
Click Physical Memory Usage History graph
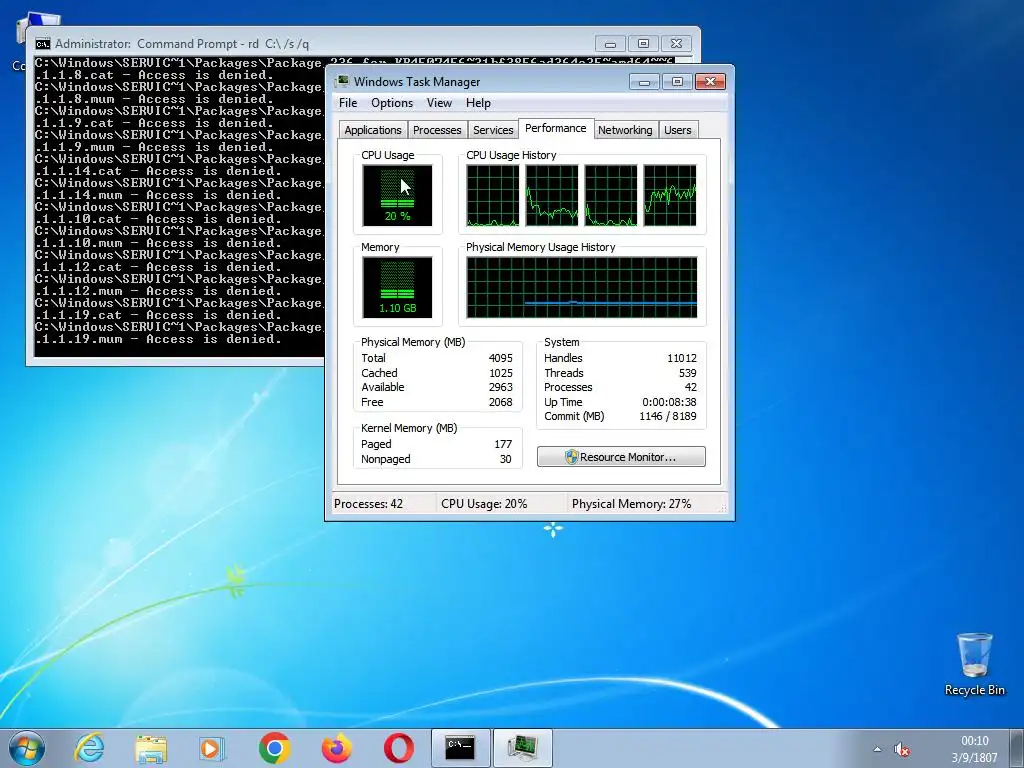click(582, 287)
